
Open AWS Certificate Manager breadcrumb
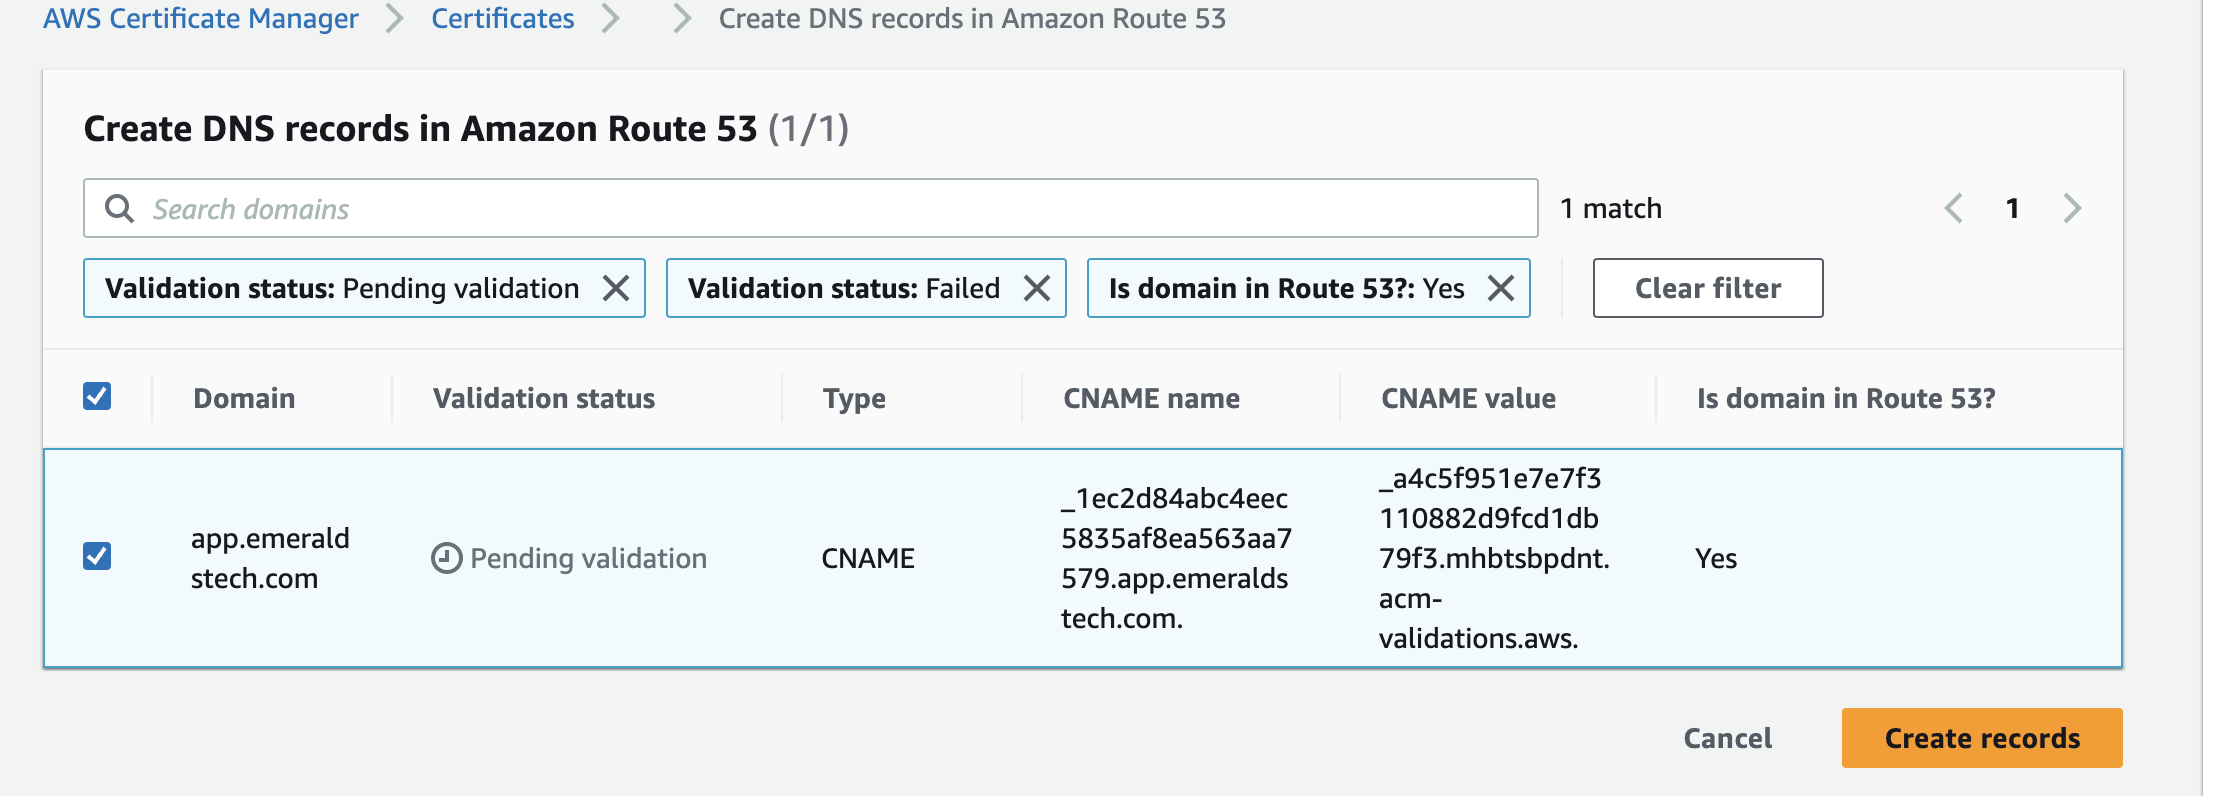tap(200, 18)
